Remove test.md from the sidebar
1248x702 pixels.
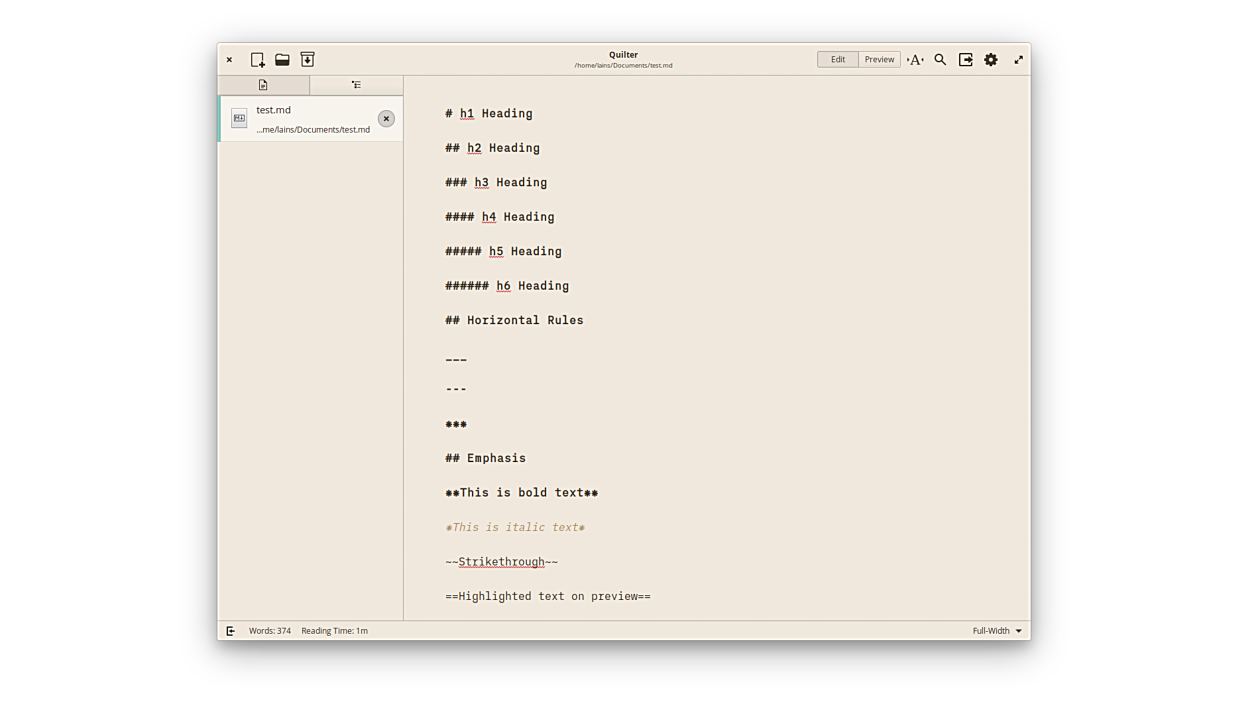pyautogui.click(x=386, y=119)
